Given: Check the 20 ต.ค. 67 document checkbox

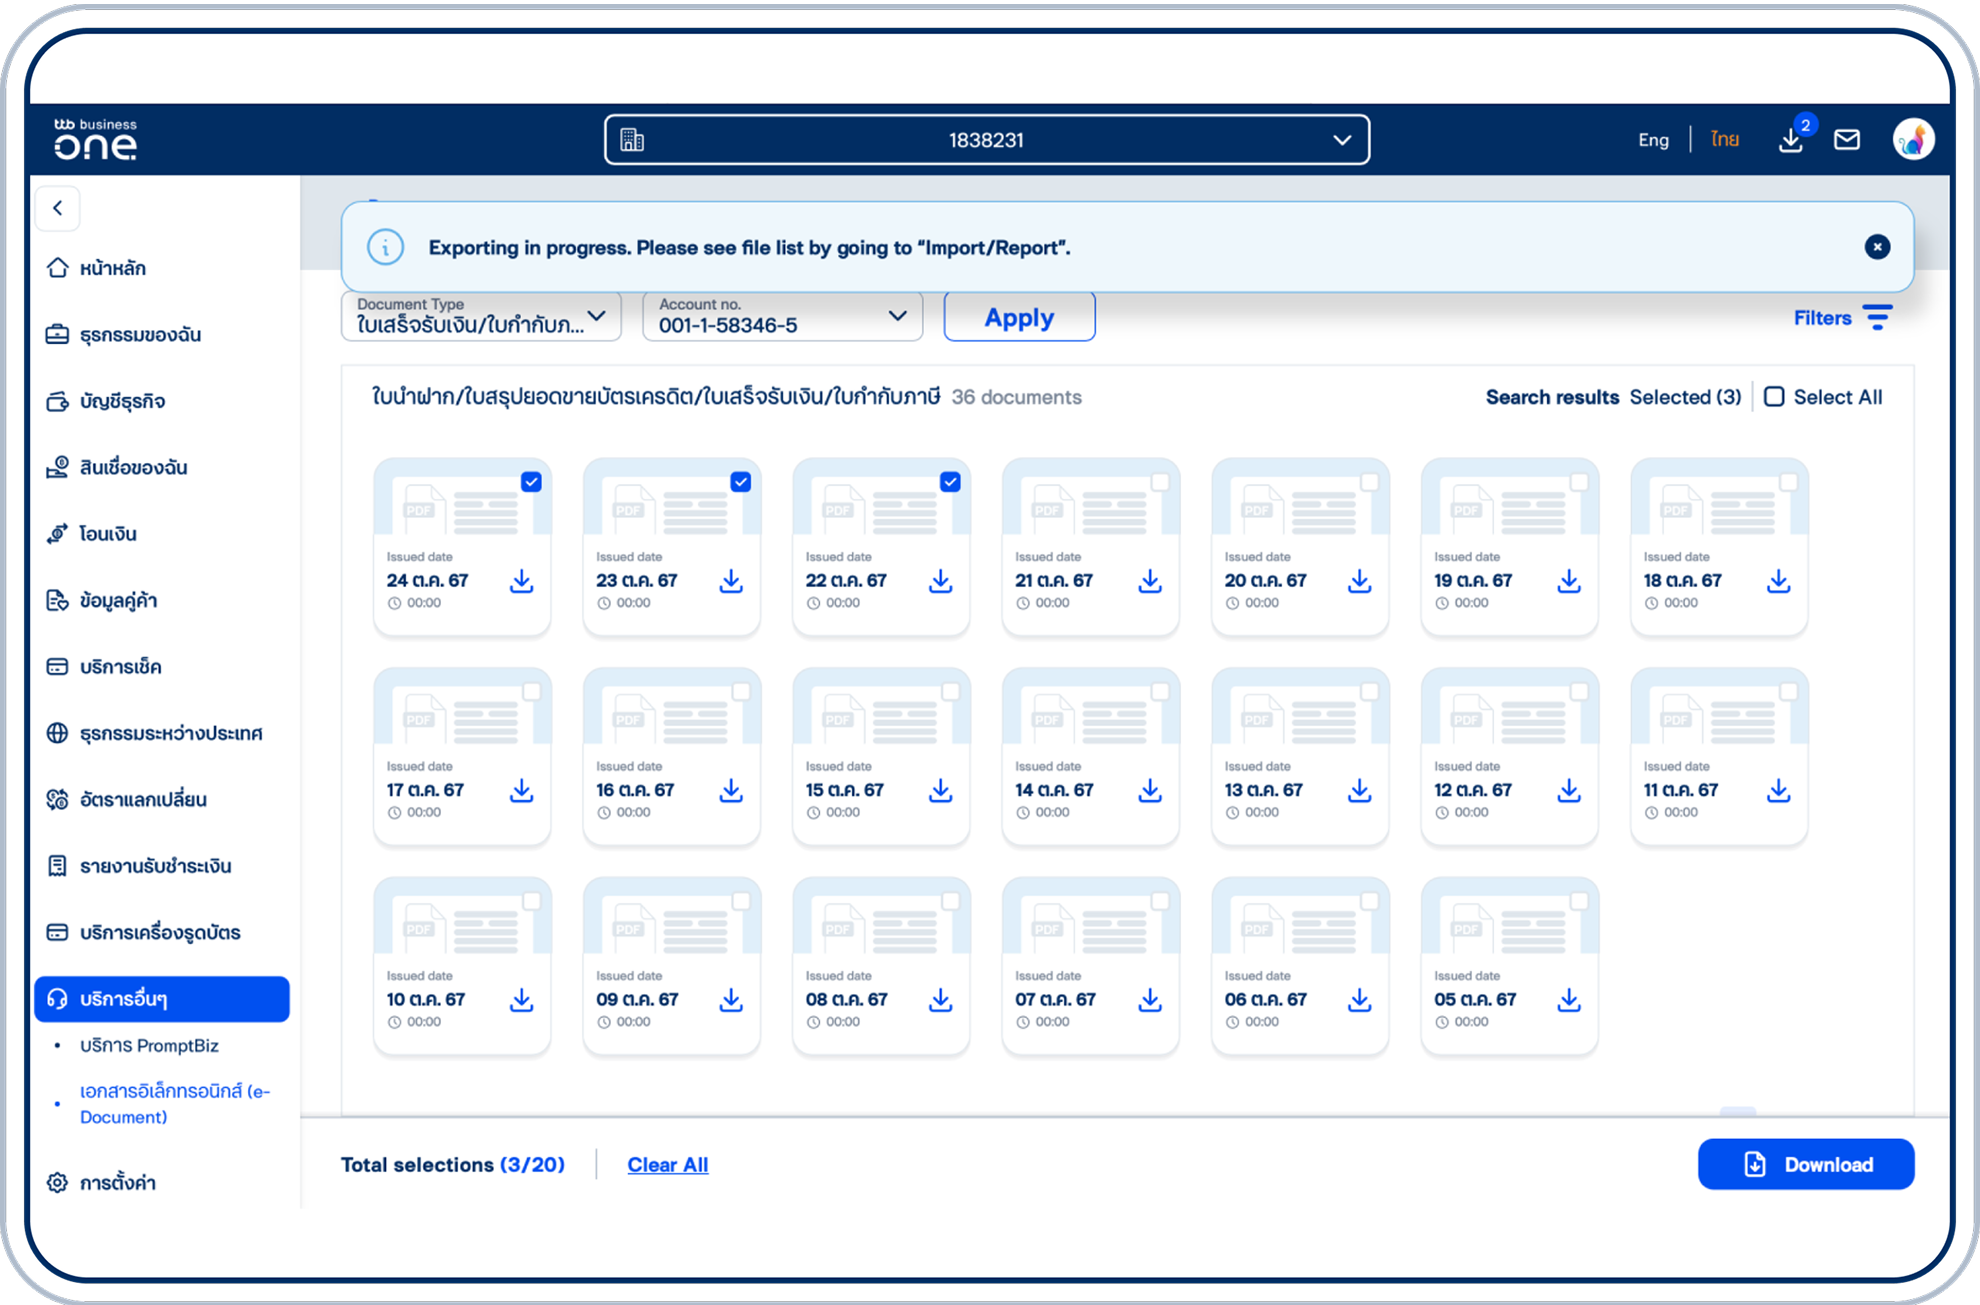Looking at the screenshot, I should point(1369,482).
